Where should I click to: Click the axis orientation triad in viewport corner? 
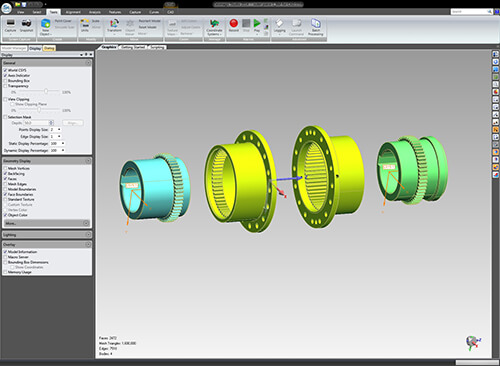(x=473, y=343)
